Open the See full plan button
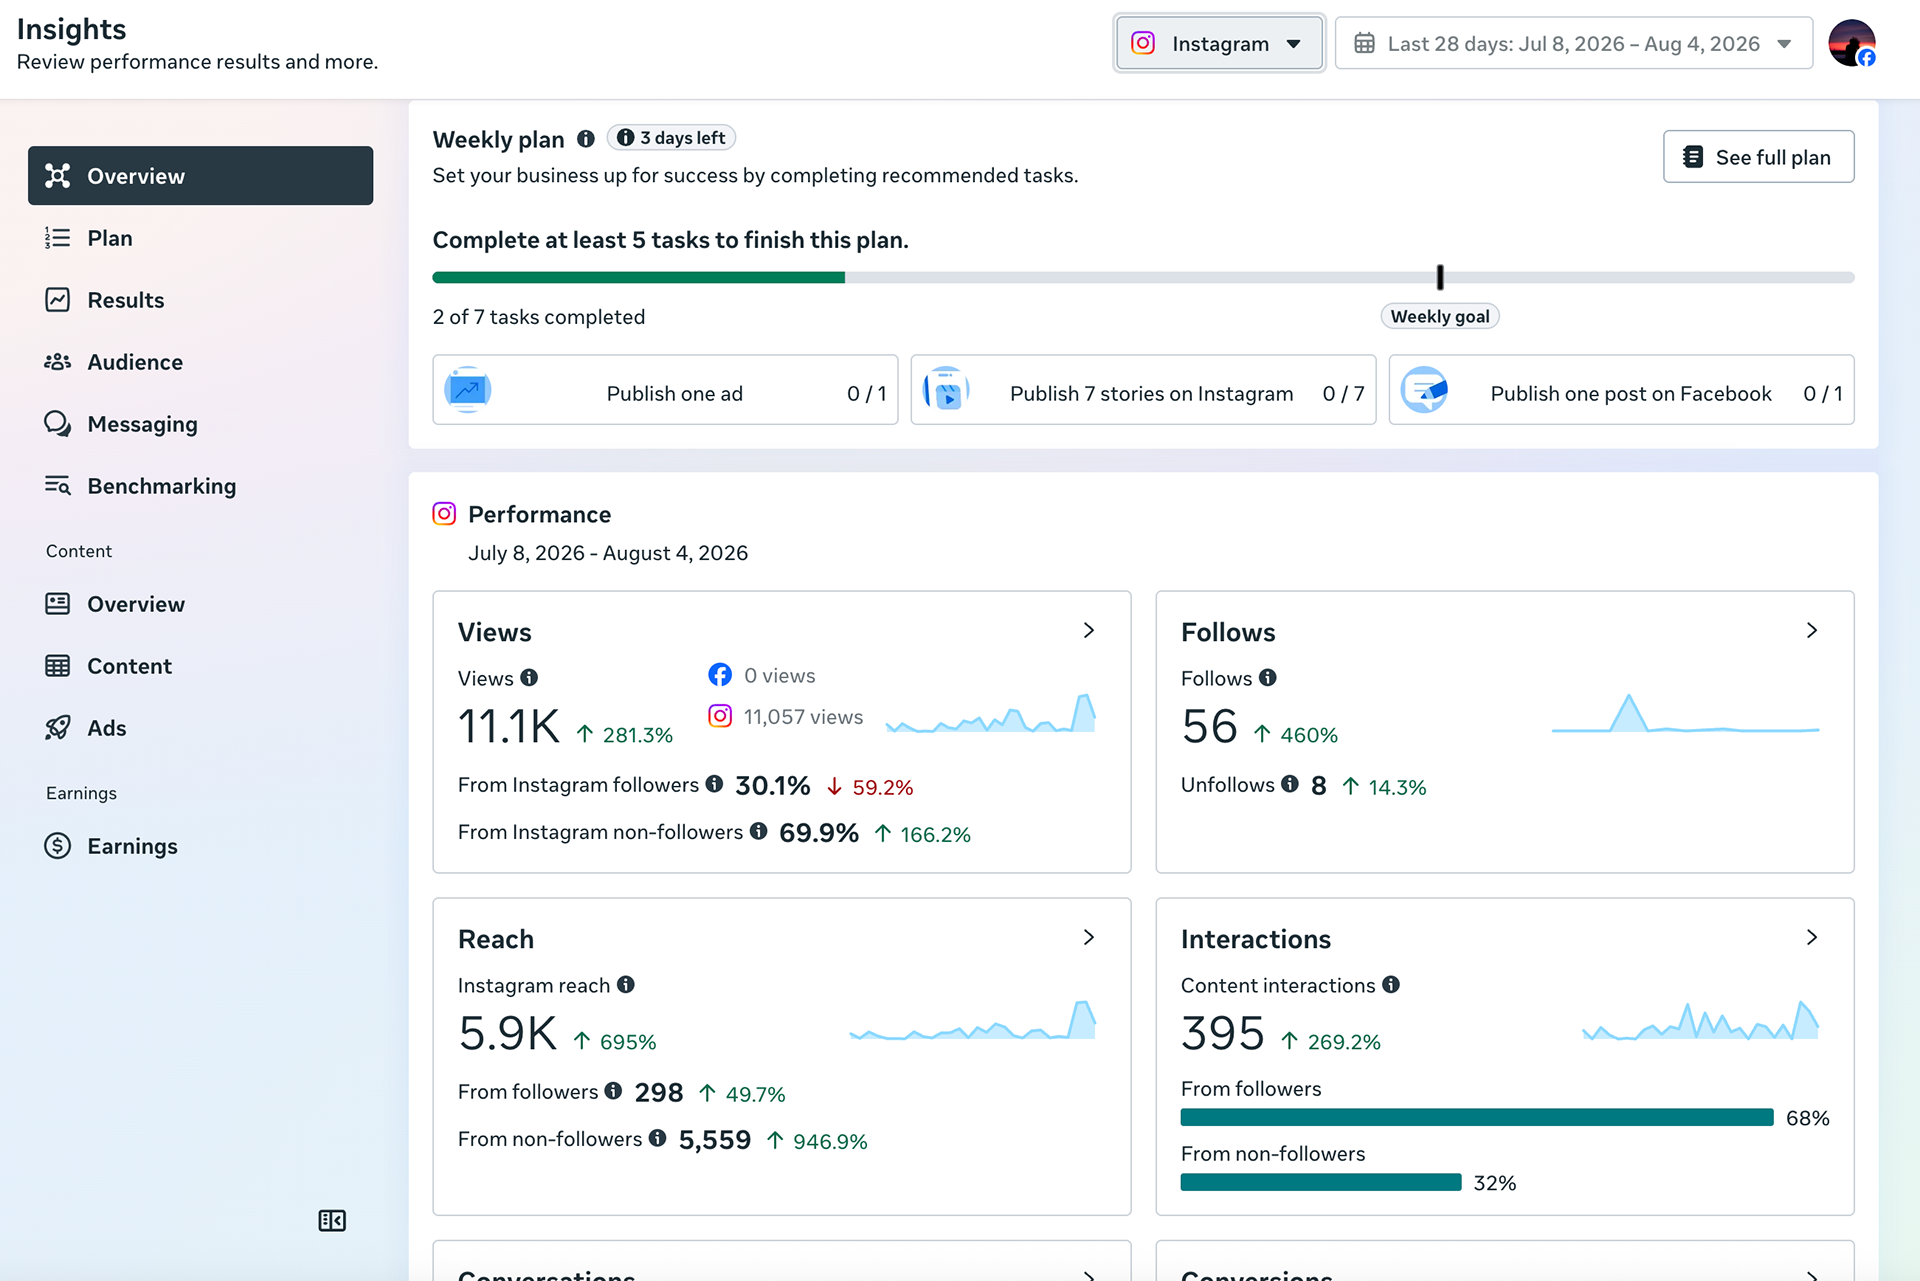 tap(1759, 157)
